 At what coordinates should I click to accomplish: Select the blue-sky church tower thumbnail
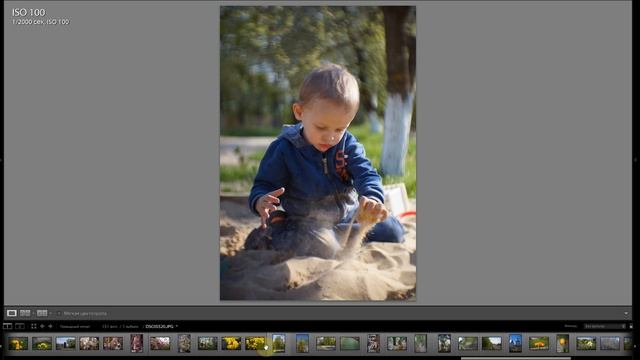[515, 343]
